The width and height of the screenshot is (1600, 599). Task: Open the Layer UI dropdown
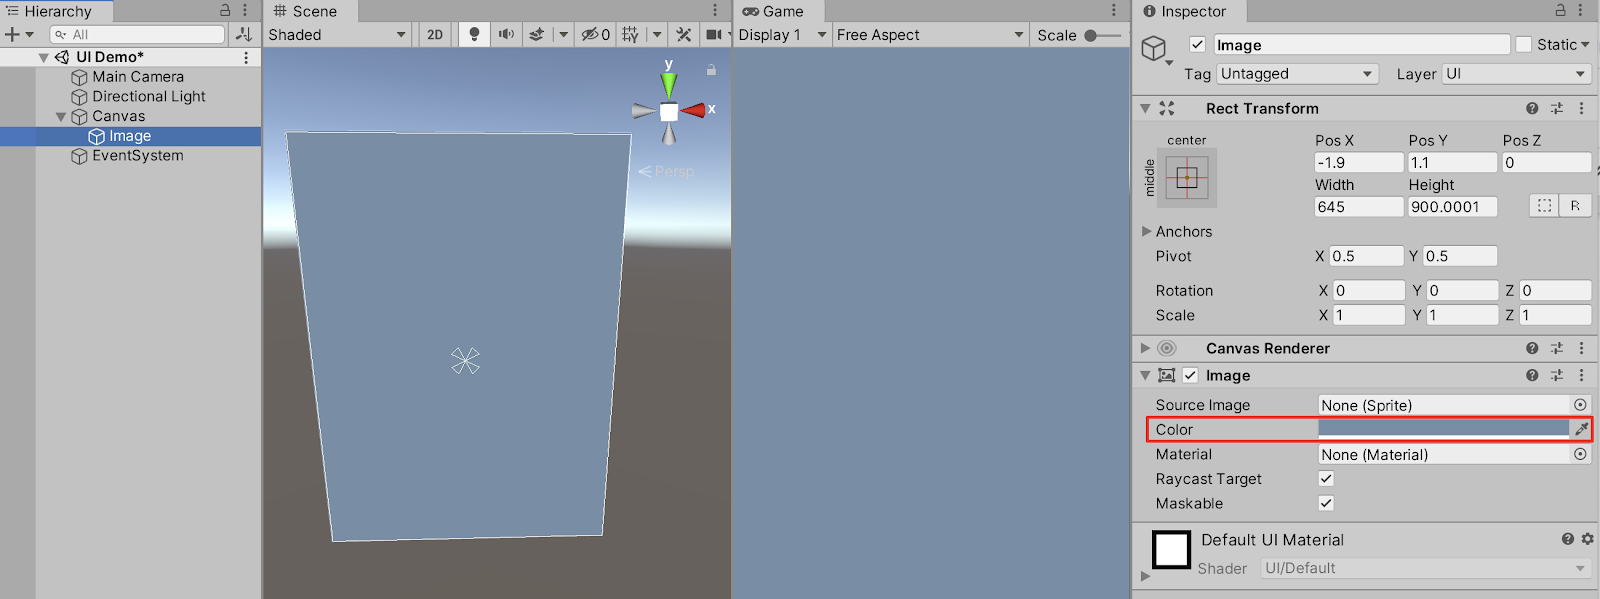click(x=1516, y=74)
